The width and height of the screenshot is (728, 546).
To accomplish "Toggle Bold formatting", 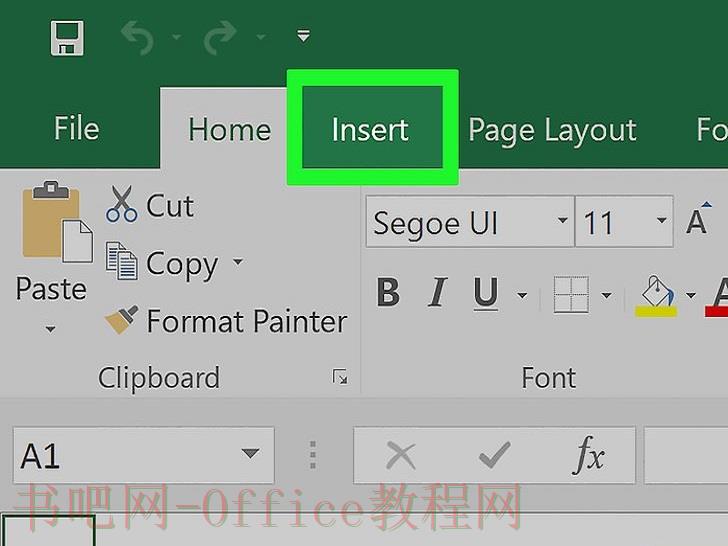I will tap(388, 293).
